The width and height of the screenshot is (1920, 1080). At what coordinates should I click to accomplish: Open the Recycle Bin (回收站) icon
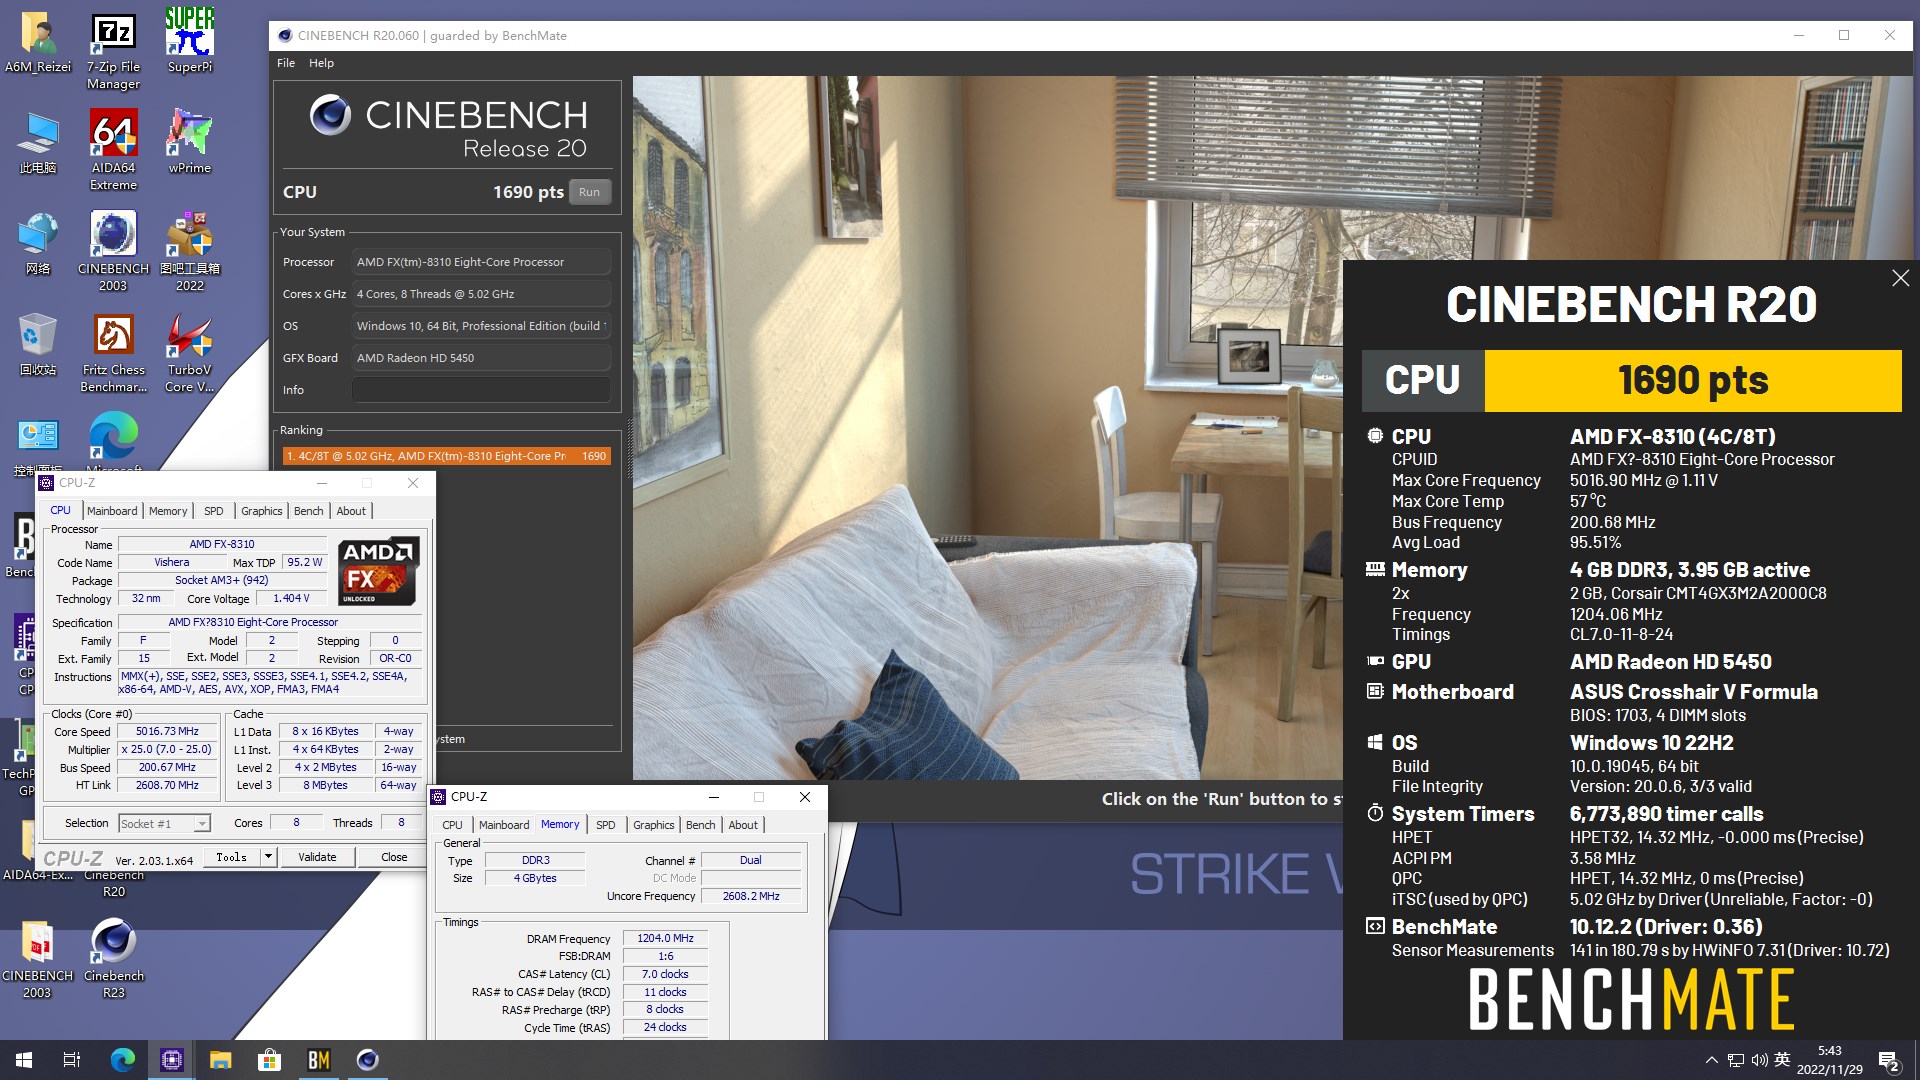tap(38, 344)
